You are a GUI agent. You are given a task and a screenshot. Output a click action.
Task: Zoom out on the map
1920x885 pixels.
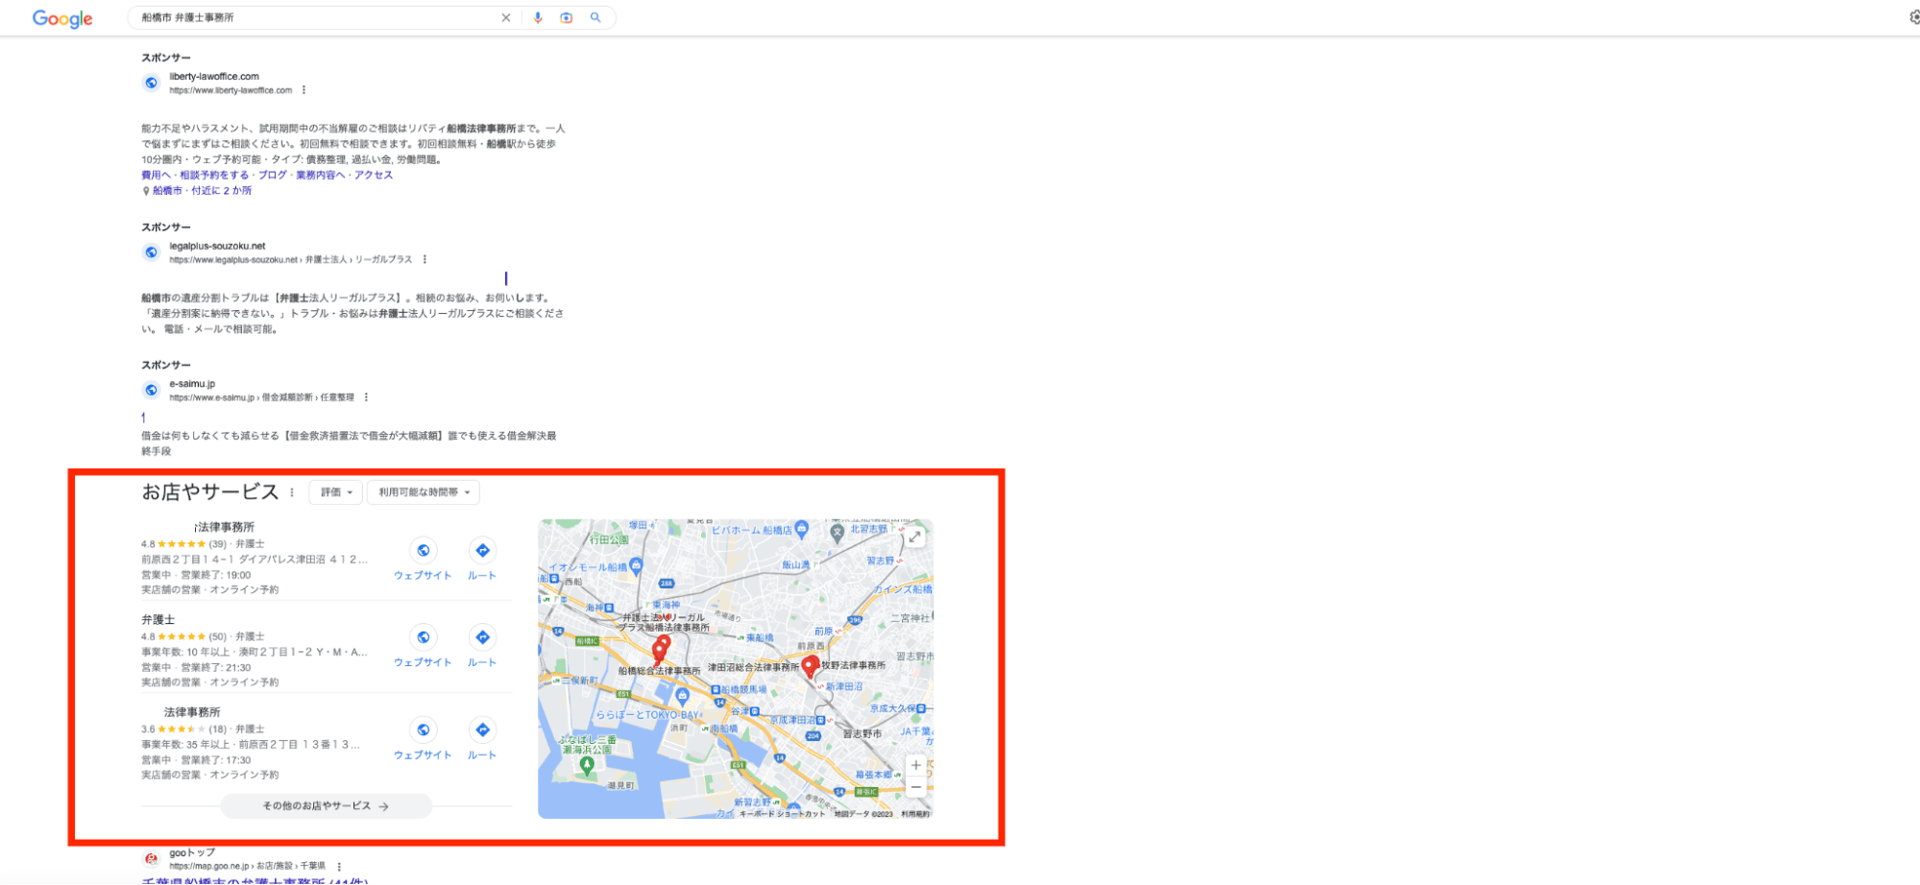click(915, 788)
